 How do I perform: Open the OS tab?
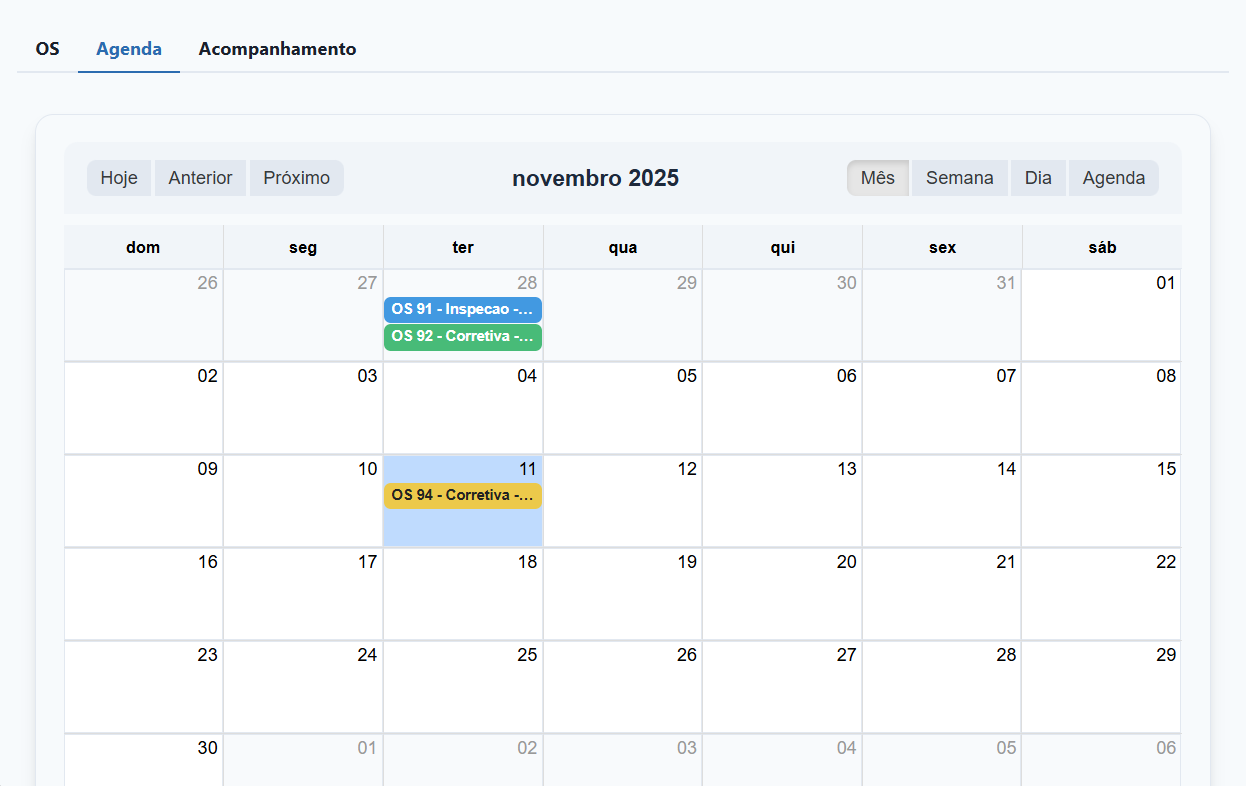point(47,49)
